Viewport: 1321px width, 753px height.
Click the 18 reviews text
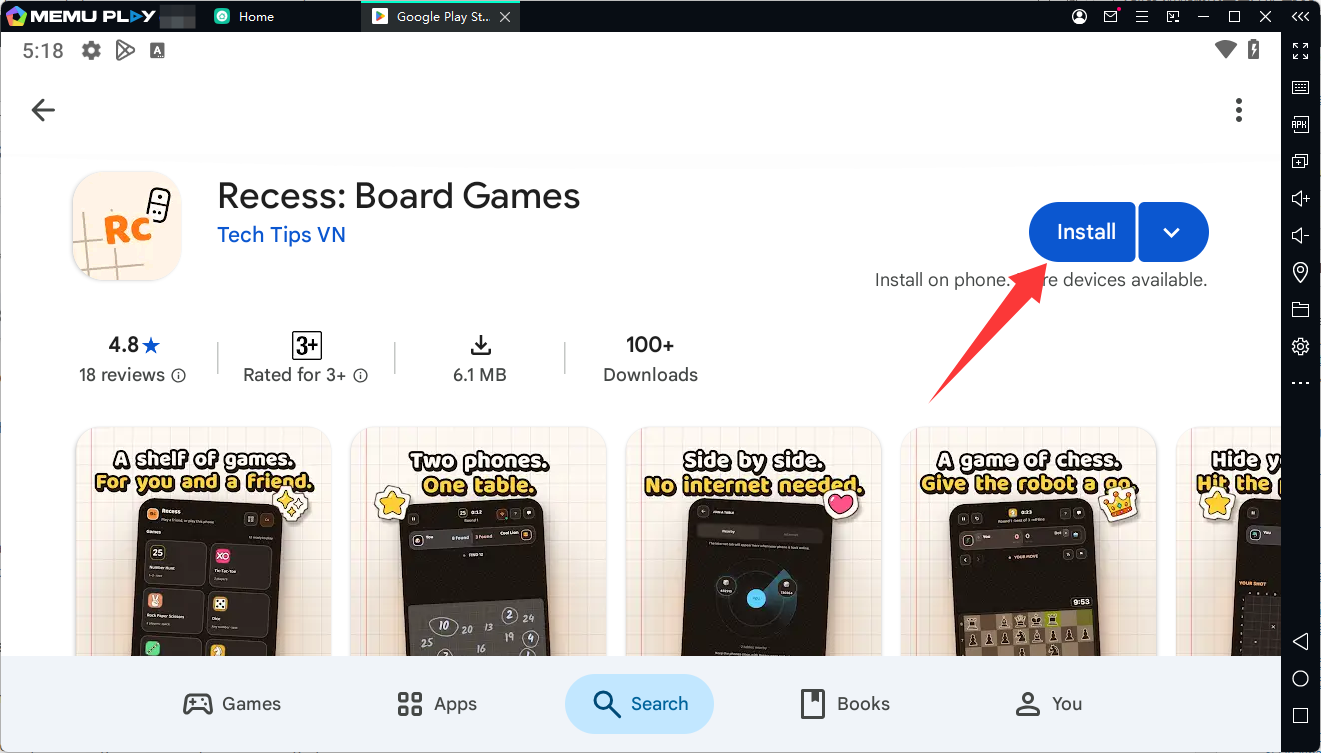tap(122, 375)
